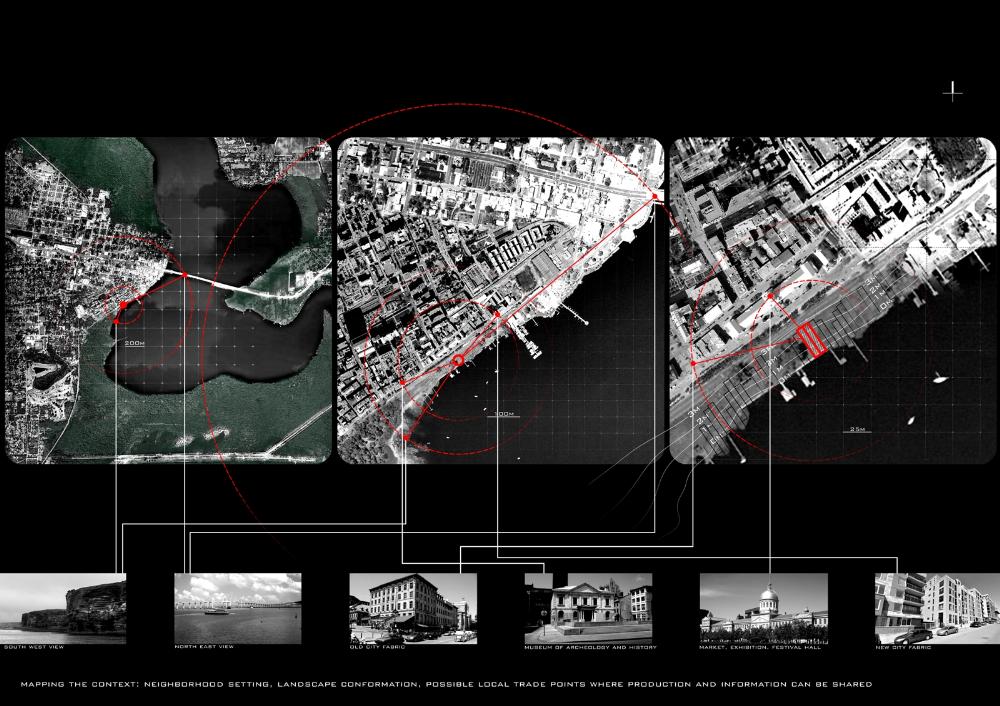Click red node at center of 200m circle

pos(122,304)
